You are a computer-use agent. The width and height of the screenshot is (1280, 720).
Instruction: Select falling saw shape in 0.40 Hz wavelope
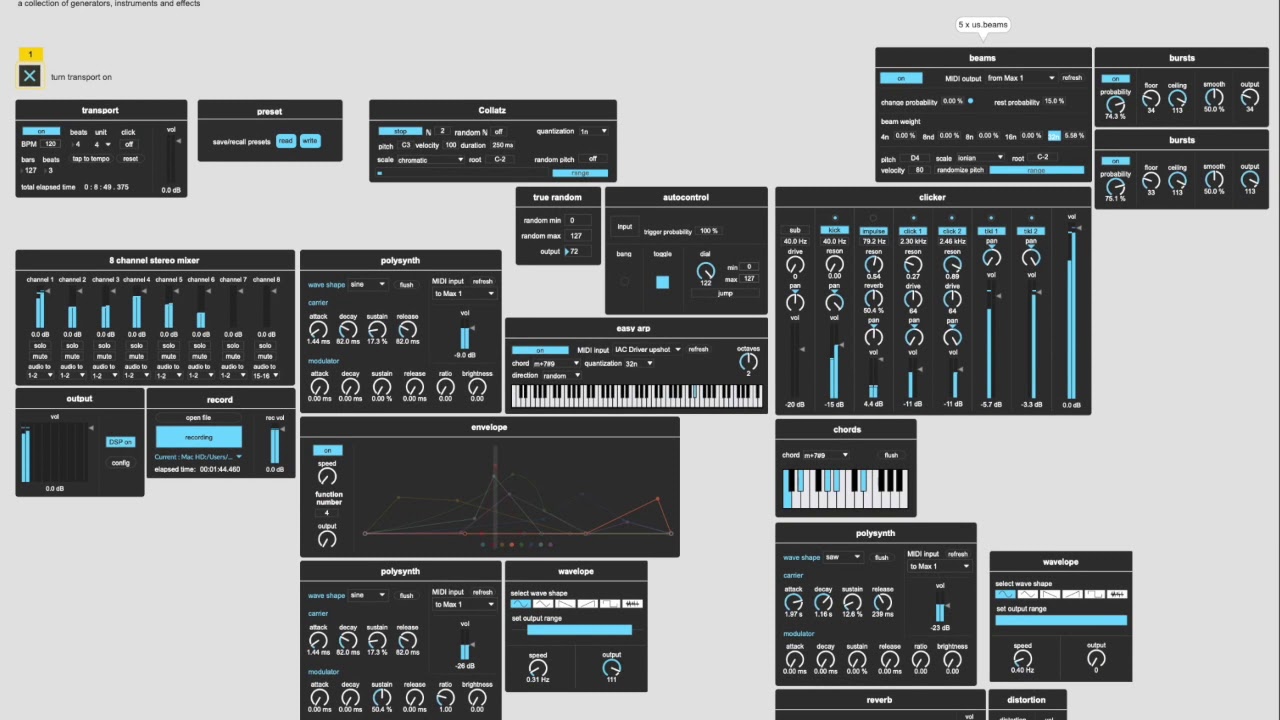click(x=1050, y=594)
